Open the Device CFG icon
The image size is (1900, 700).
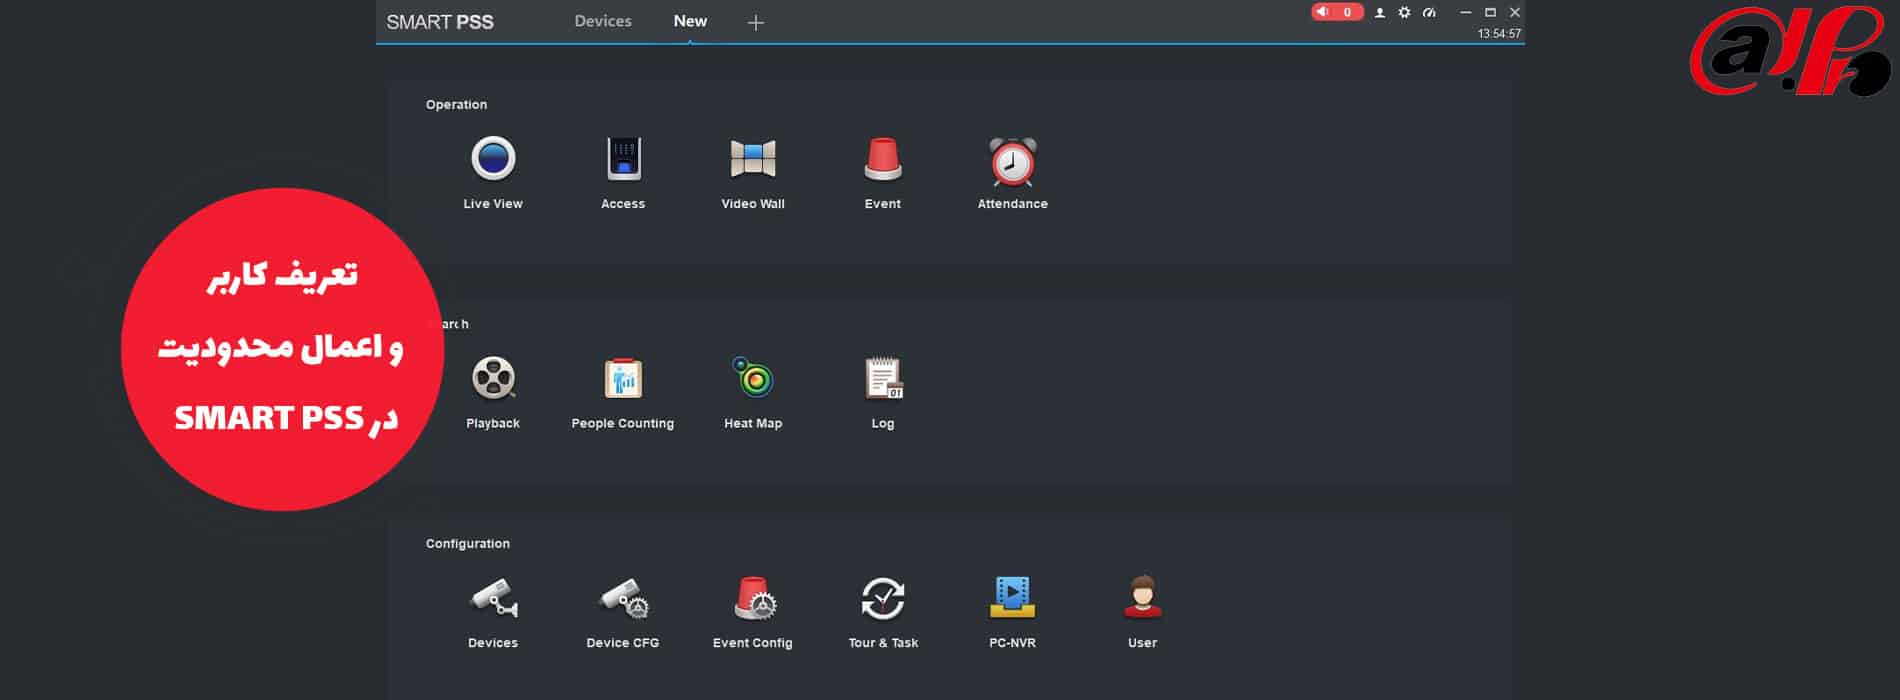pos(623,598)
